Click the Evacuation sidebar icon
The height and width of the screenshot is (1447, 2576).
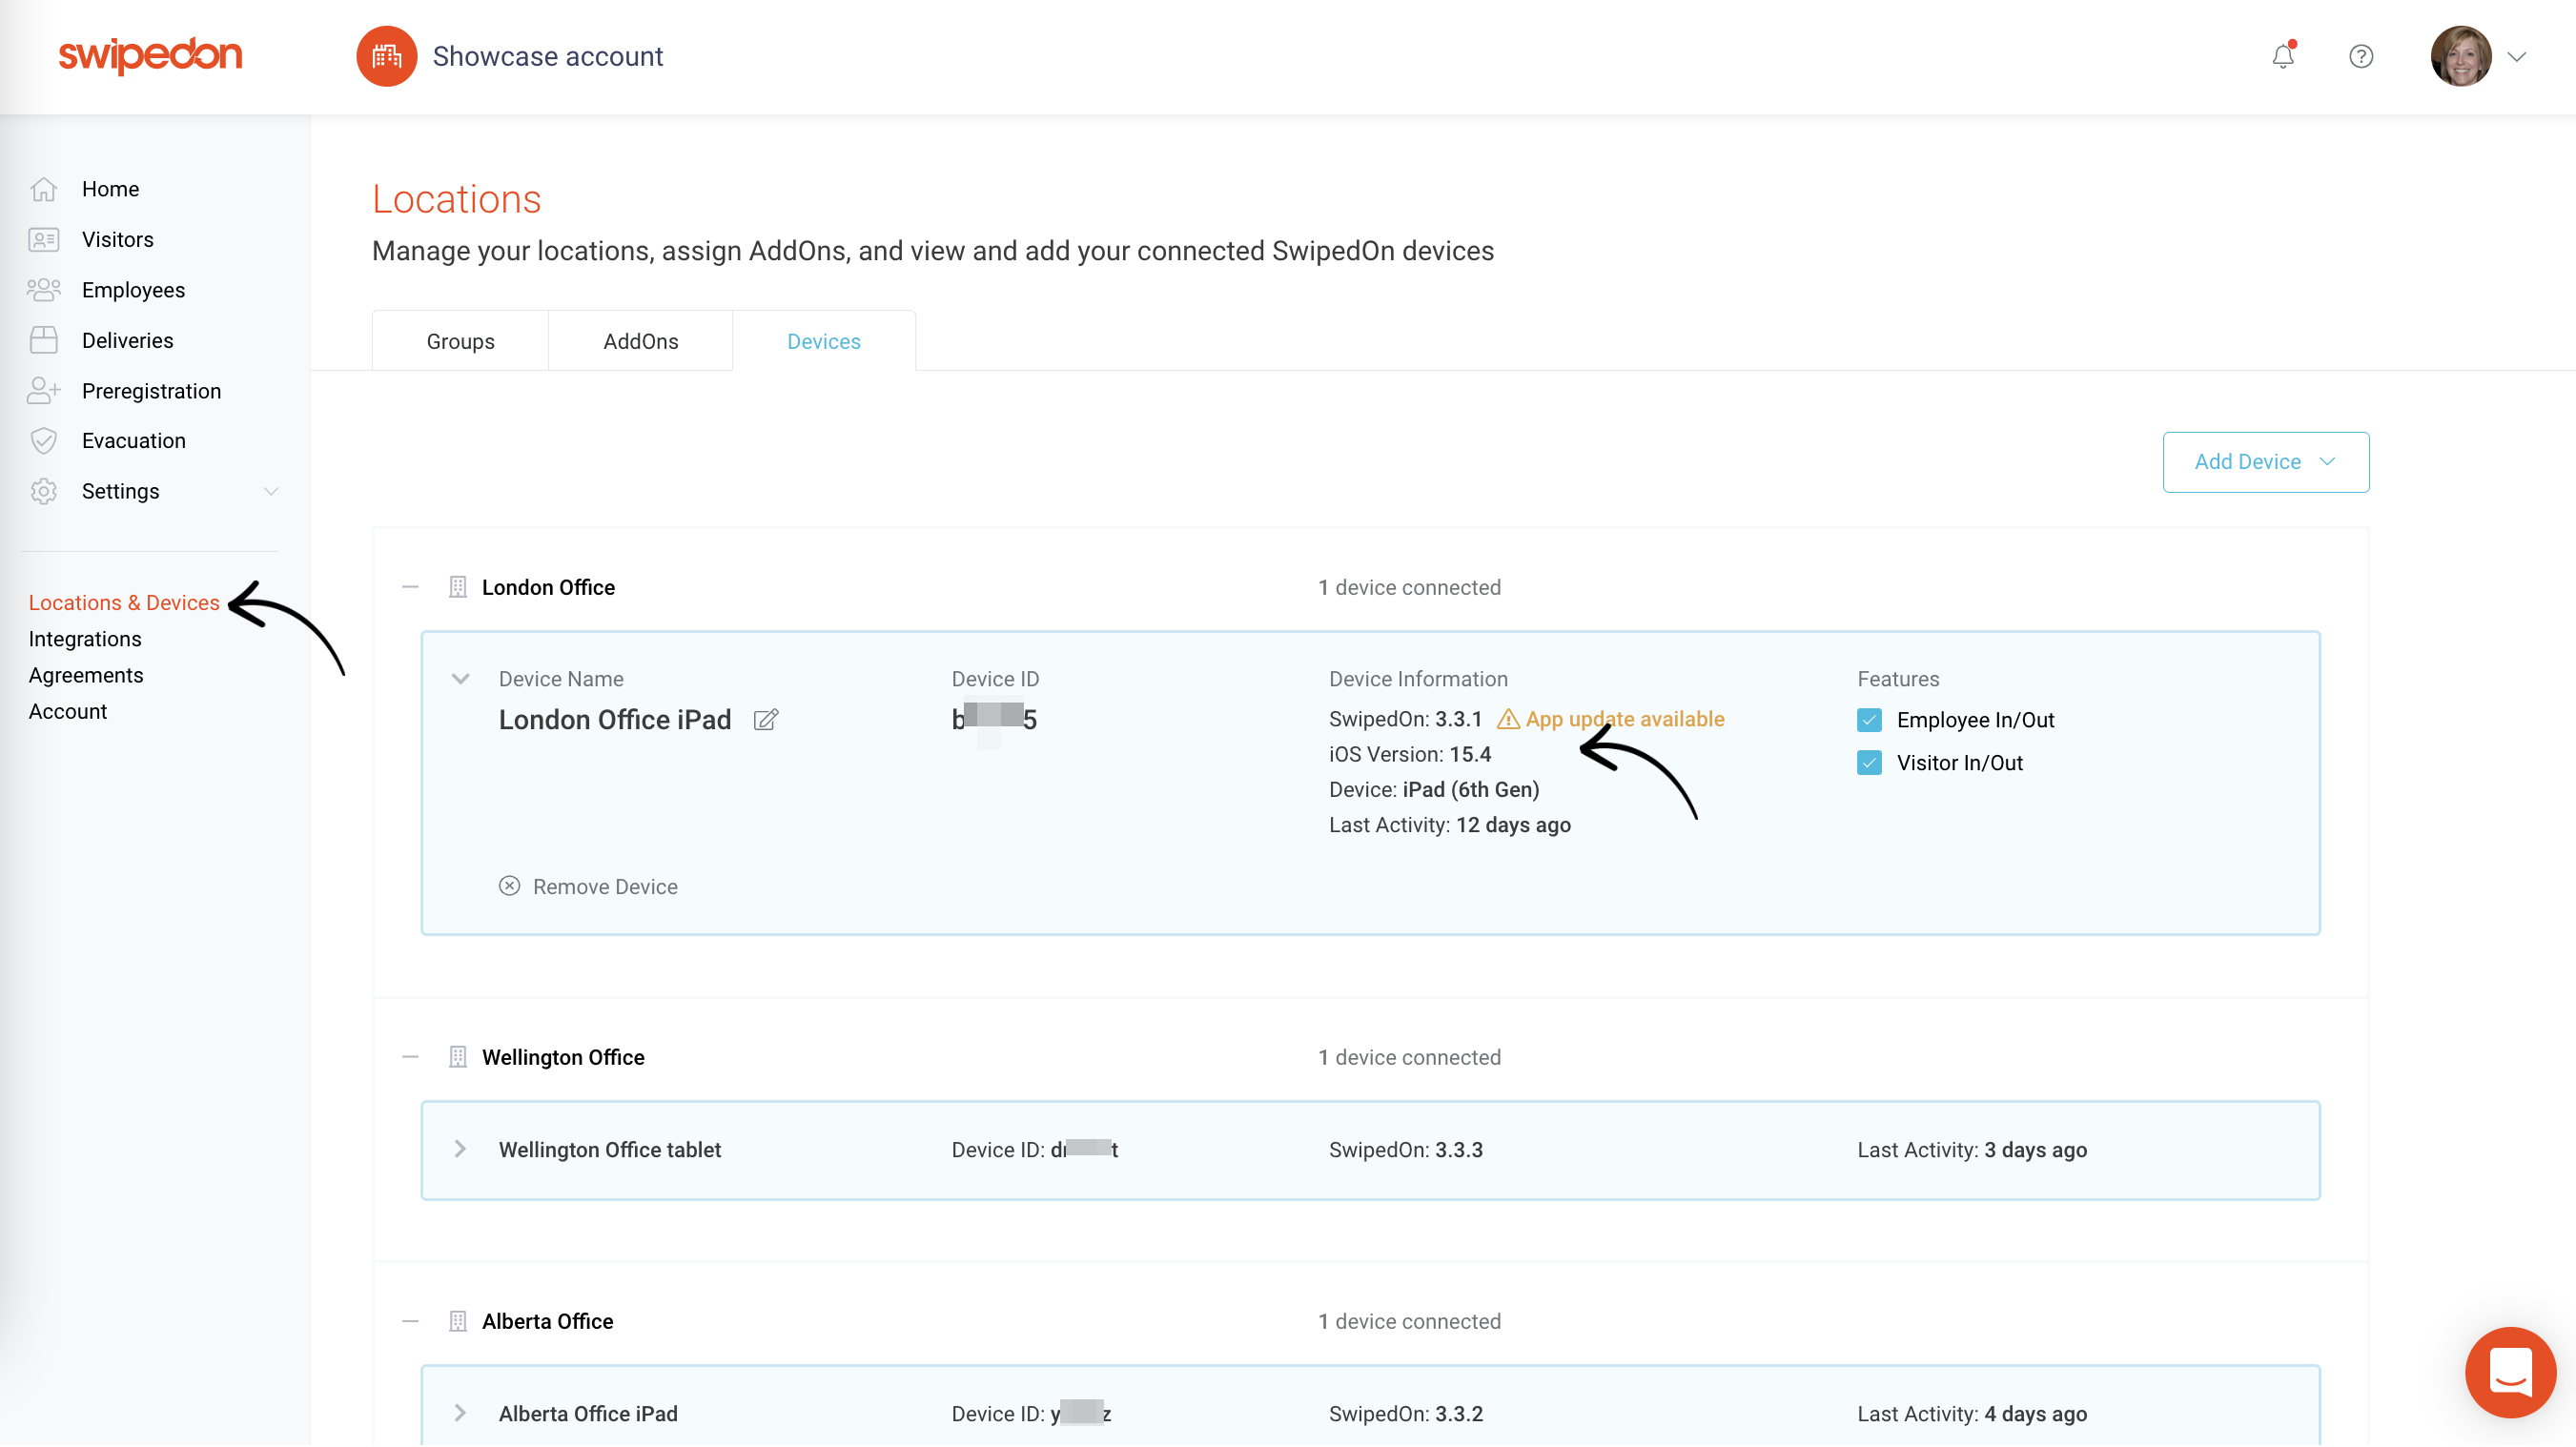point(44,440)
